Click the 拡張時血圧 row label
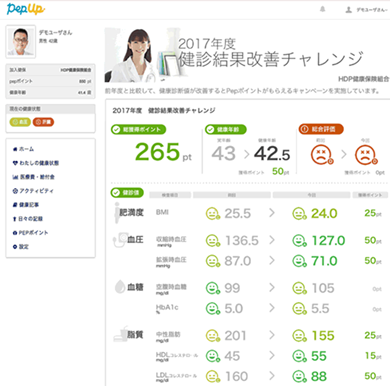Screen dimensions: 390x386 (x=171, y=262)
